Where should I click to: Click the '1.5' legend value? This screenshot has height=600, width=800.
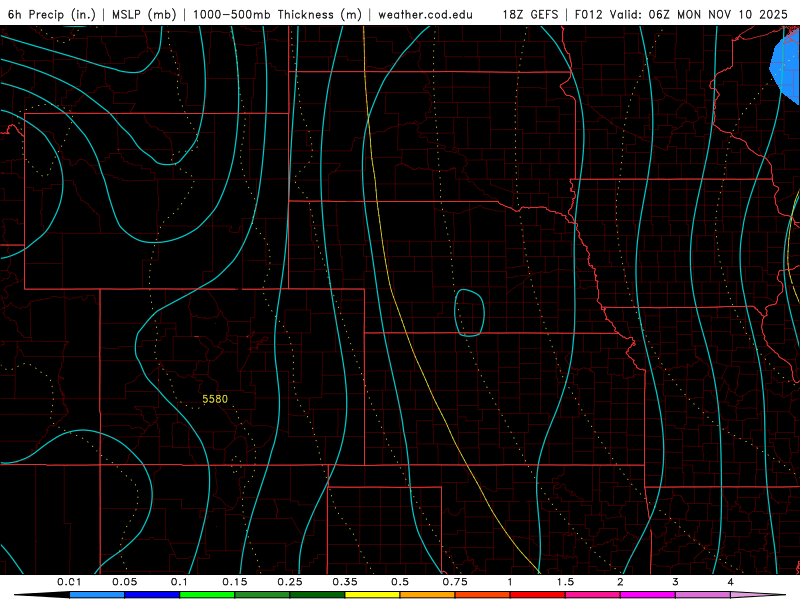(x=565, y=582)
